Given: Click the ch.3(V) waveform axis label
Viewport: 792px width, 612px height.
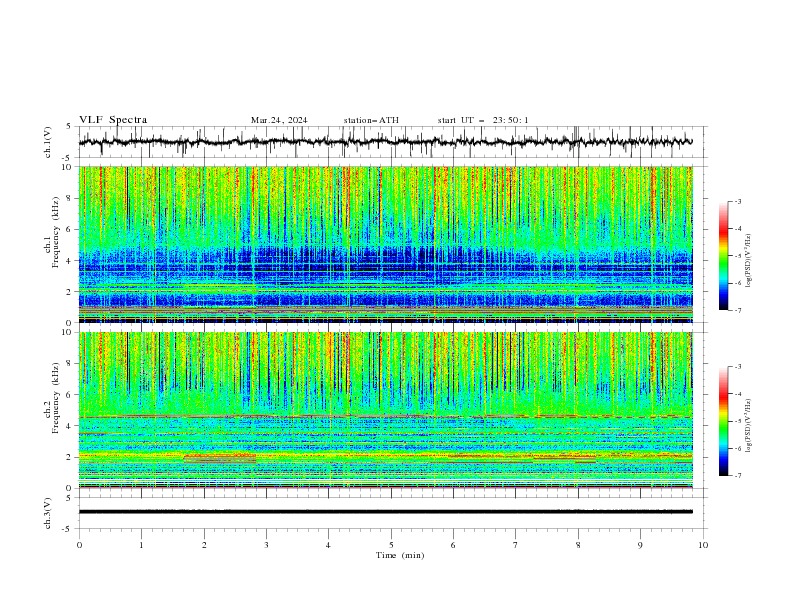Looking at the screenshot, I should coord(48,513).
